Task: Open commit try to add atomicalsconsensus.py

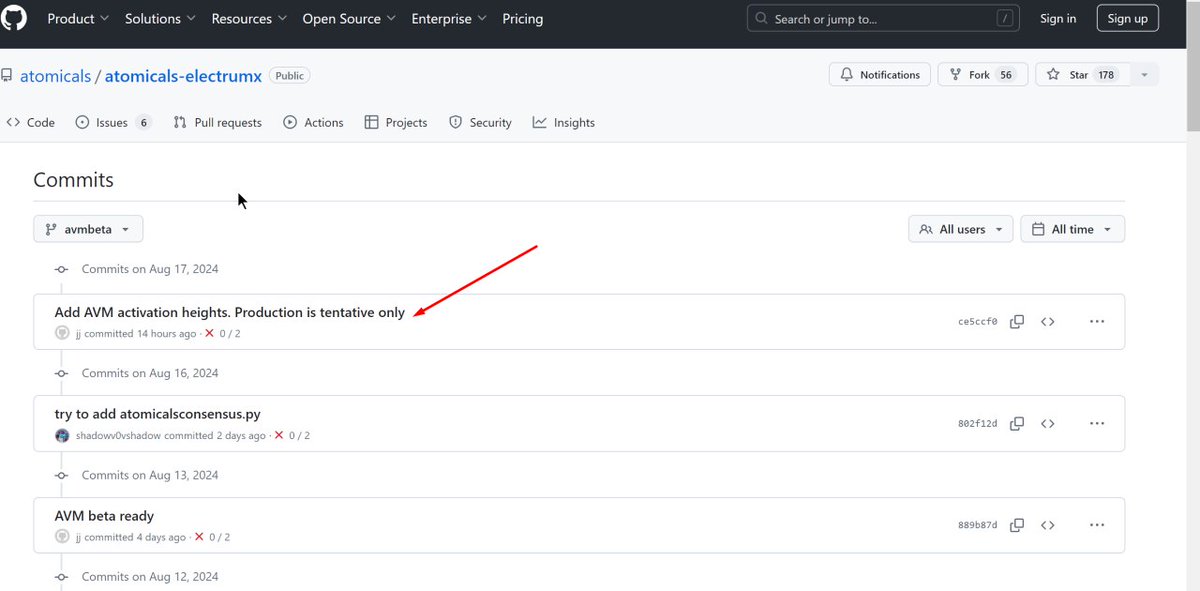Action: pos(158,414)
